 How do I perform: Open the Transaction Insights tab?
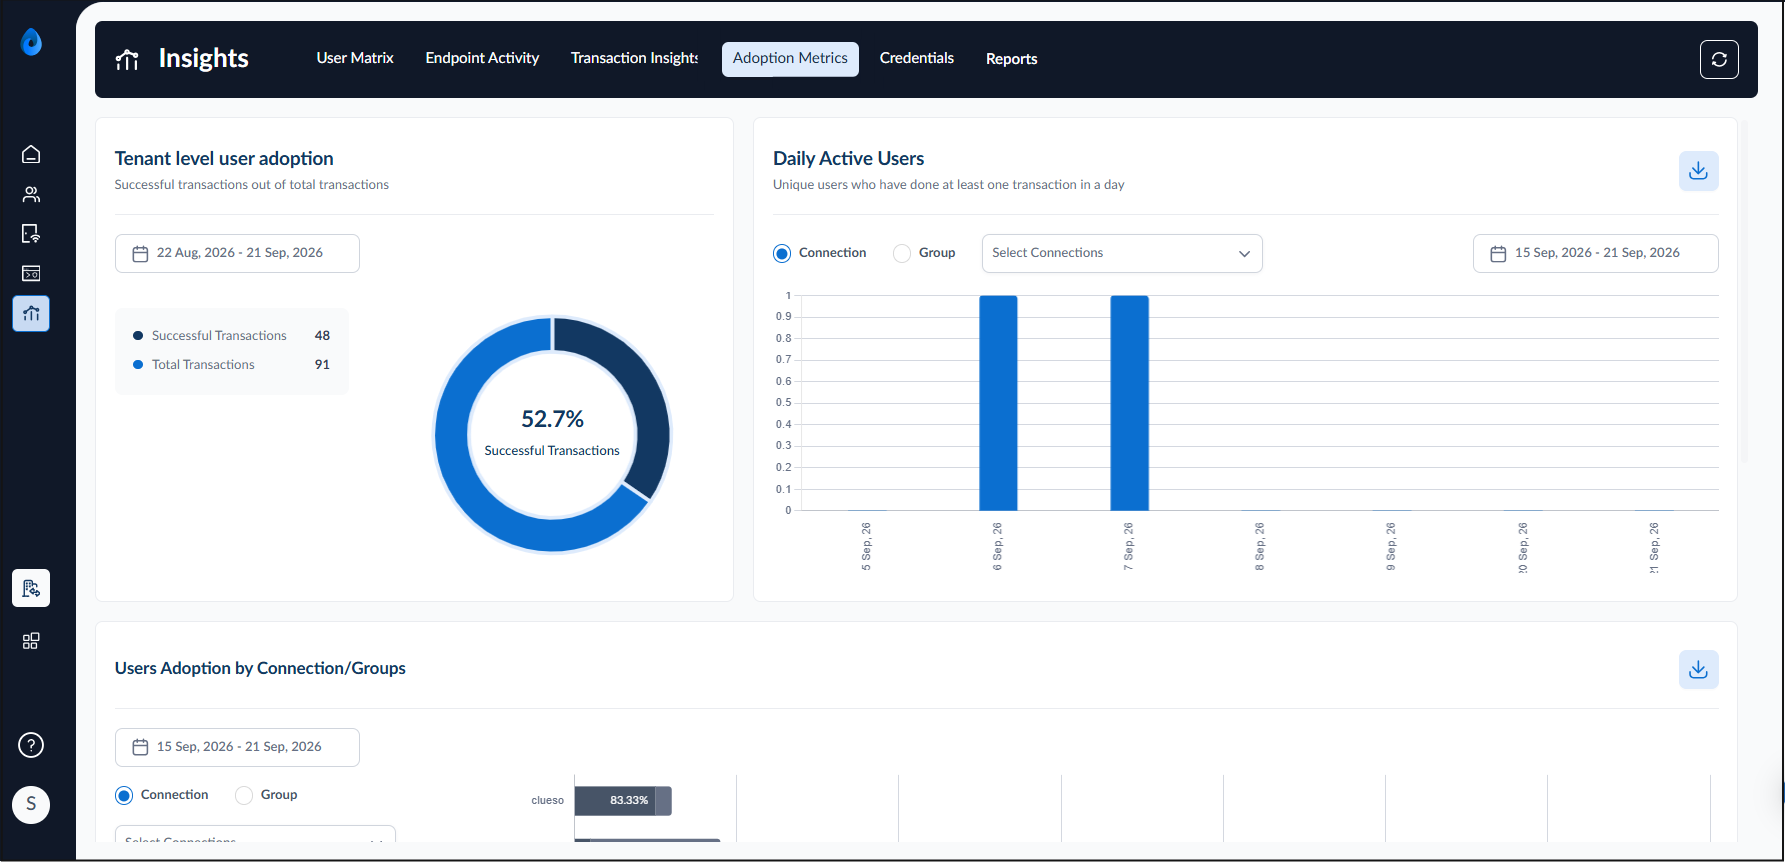tap(634, 58)
